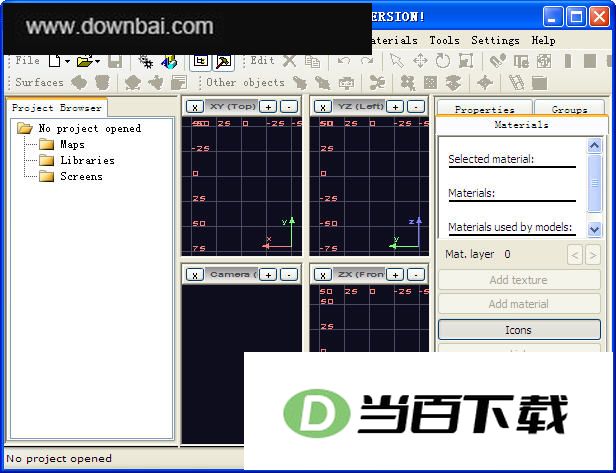
Task: Close the ZX (Front) viewport with x
Action: coord(323,275)
